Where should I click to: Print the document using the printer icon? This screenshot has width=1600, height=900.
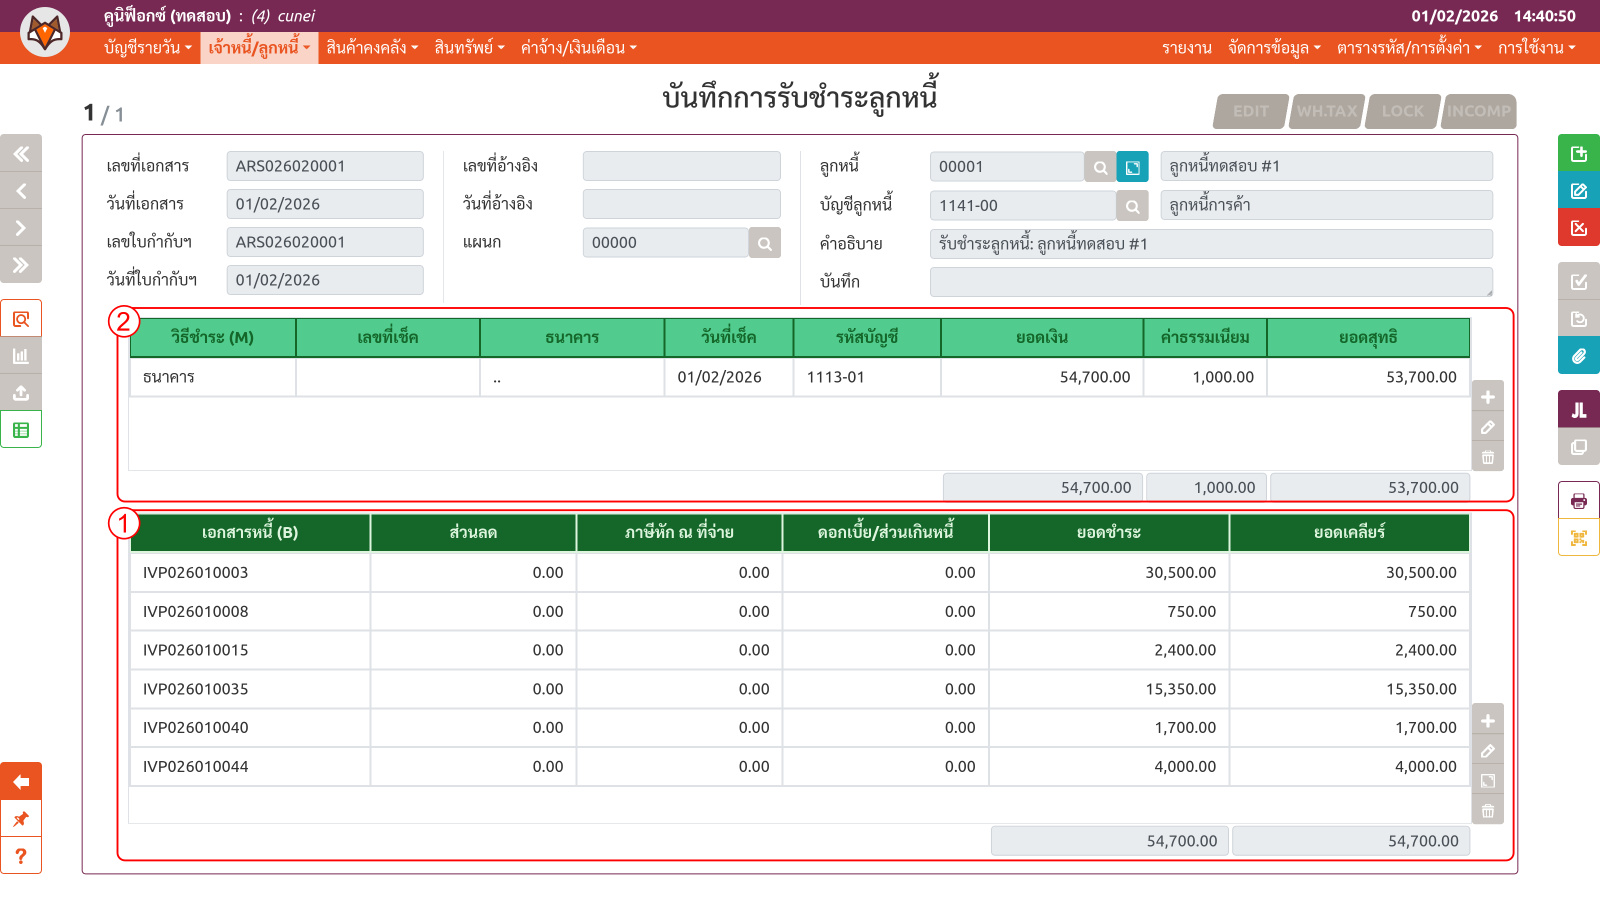(x=1578, y=501)
